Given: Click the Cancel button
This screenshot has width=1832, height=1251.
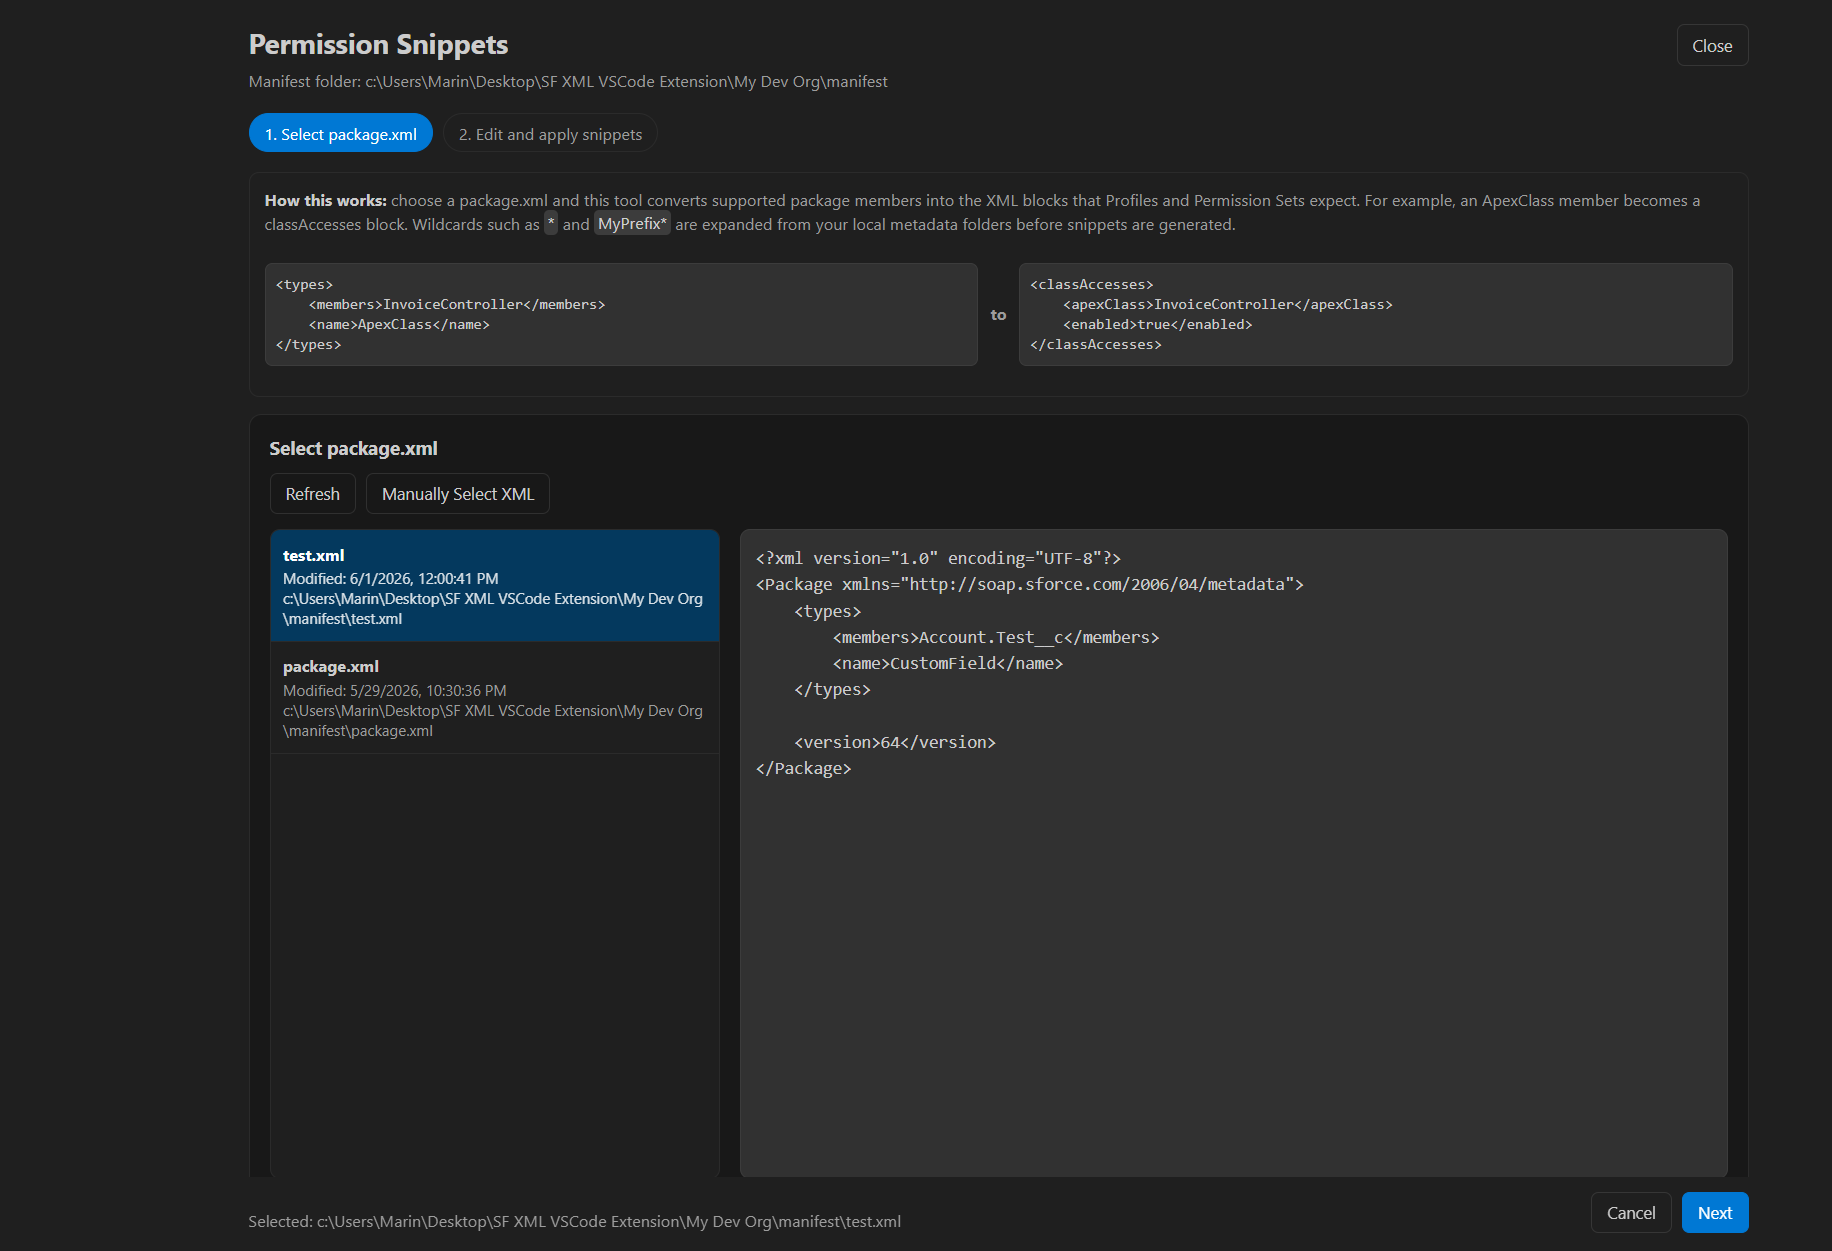Looking at the screenshot, I should [x=1631, y=1213].
